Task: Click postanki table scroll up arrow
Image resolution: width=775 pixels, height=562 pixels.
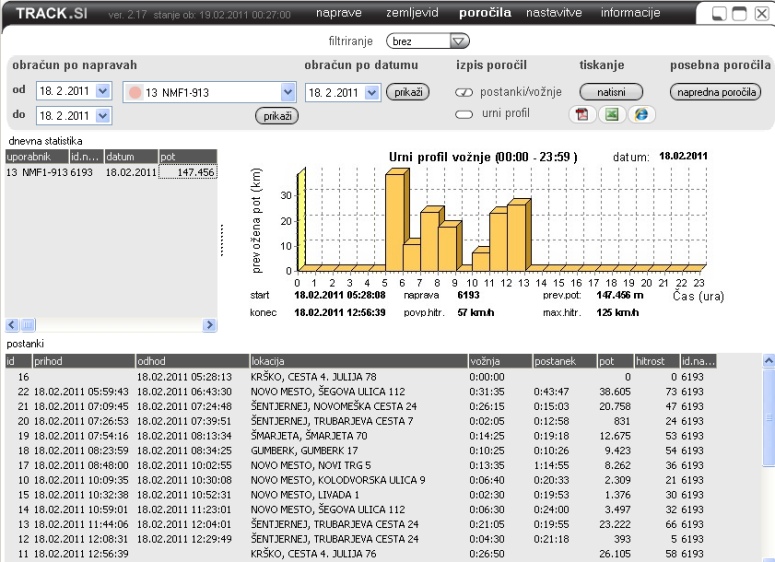Action: point(769,361)
